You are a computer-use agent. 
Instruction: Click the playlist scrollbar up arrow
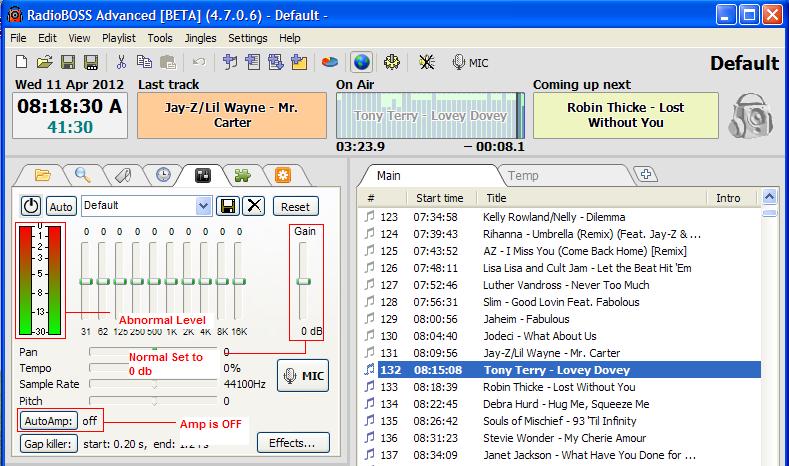pos(769,196)
